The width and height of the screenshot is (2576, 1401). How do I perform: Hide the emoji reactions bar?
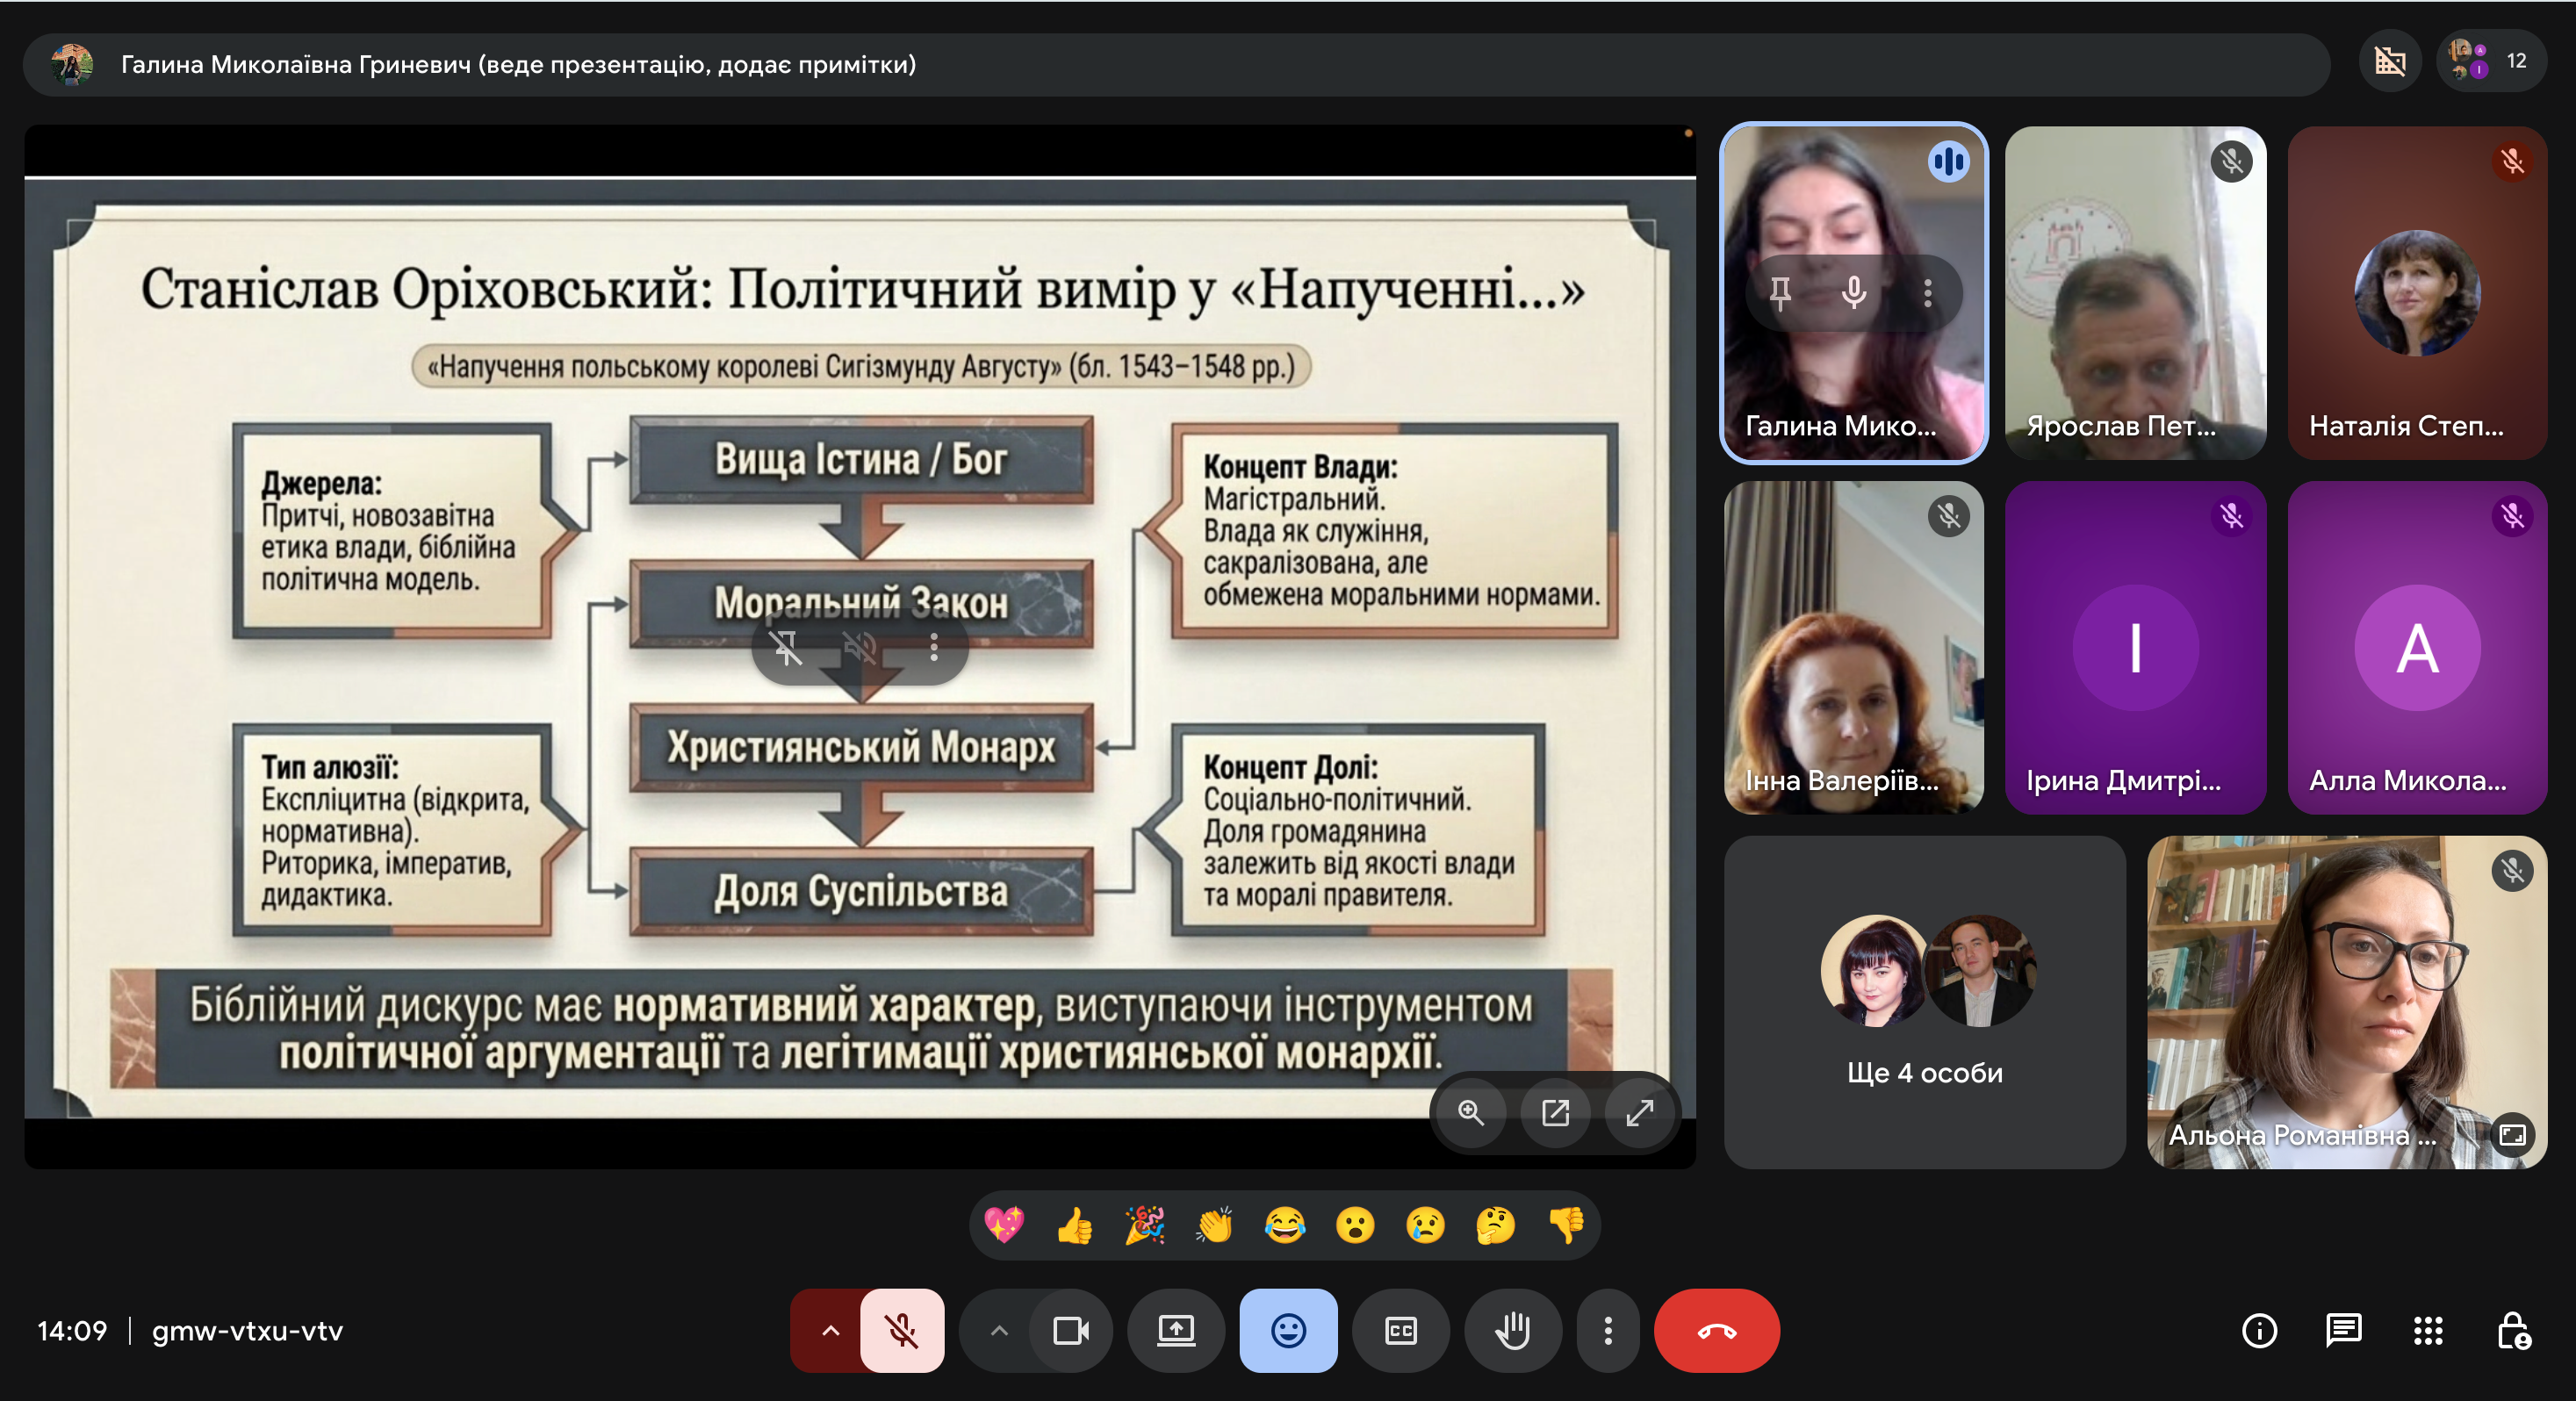click(1288, 1330)
